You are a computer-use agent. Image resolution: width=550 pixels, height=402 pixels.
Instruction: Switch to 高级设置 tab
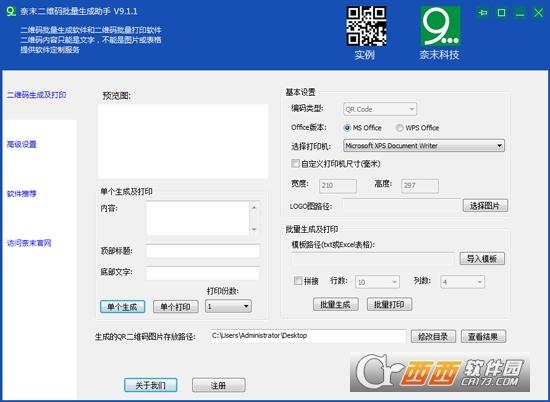coord(22,144)
